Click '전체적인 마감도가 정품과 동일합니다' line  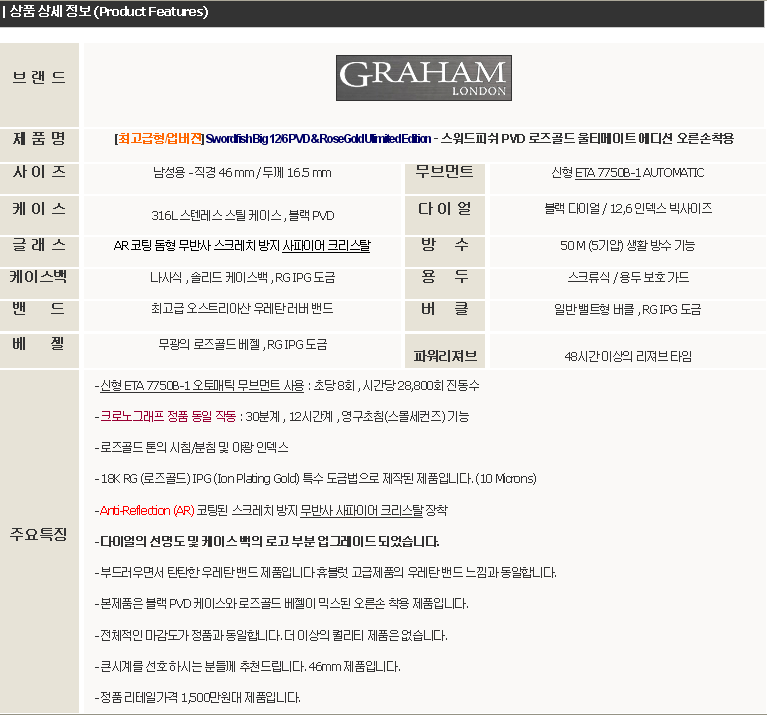[x=271, y=636]
